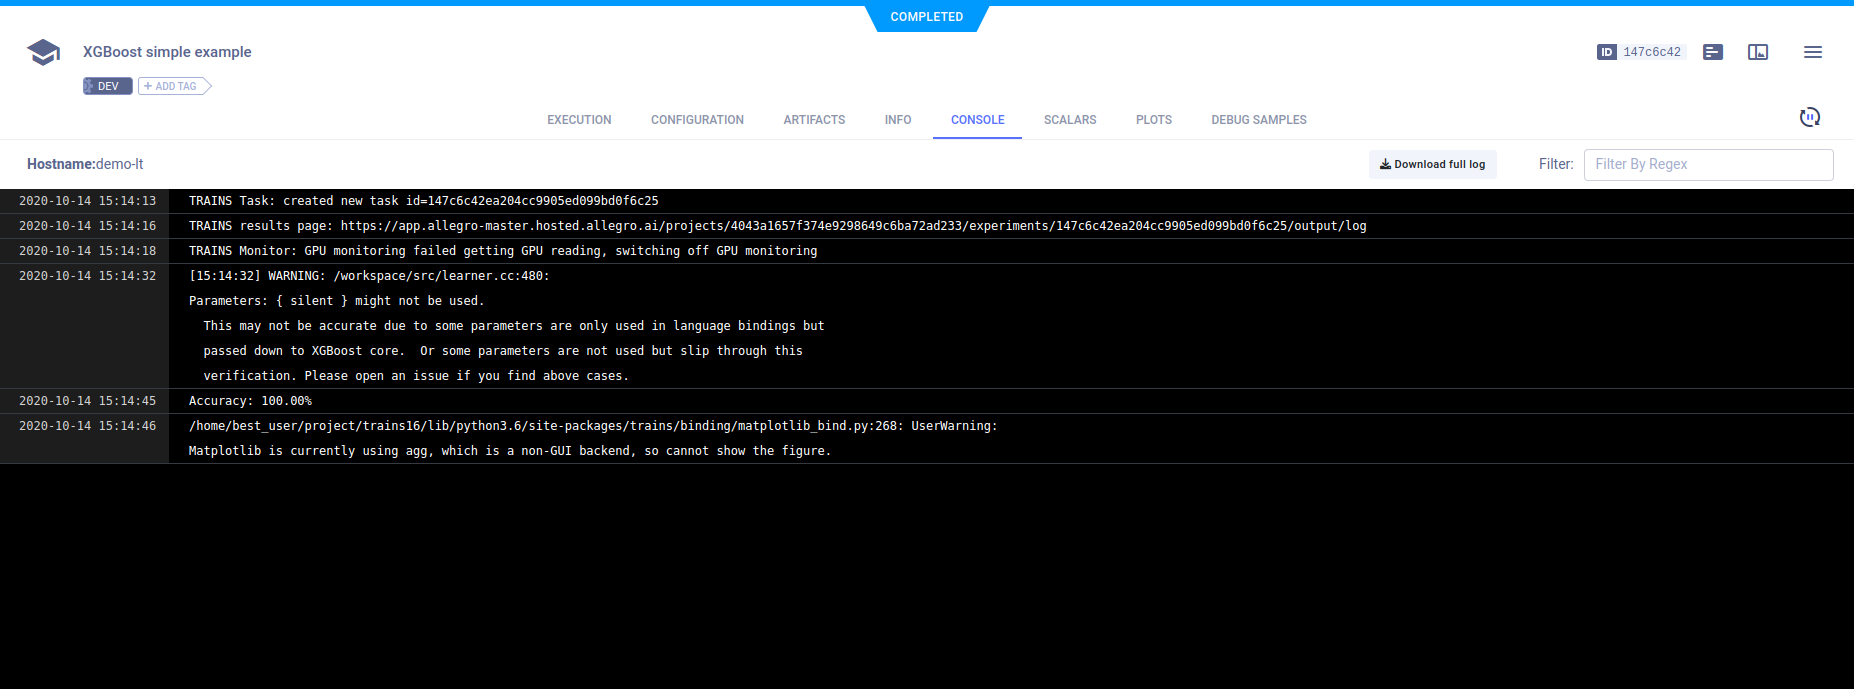Open the Scalars tab
Viewport: 1854px width, 689px height.
pos(1070,120)
